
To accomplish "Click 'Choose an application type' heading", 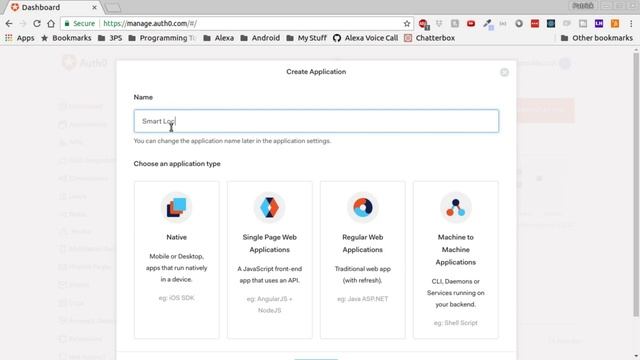I will [177, 164].
